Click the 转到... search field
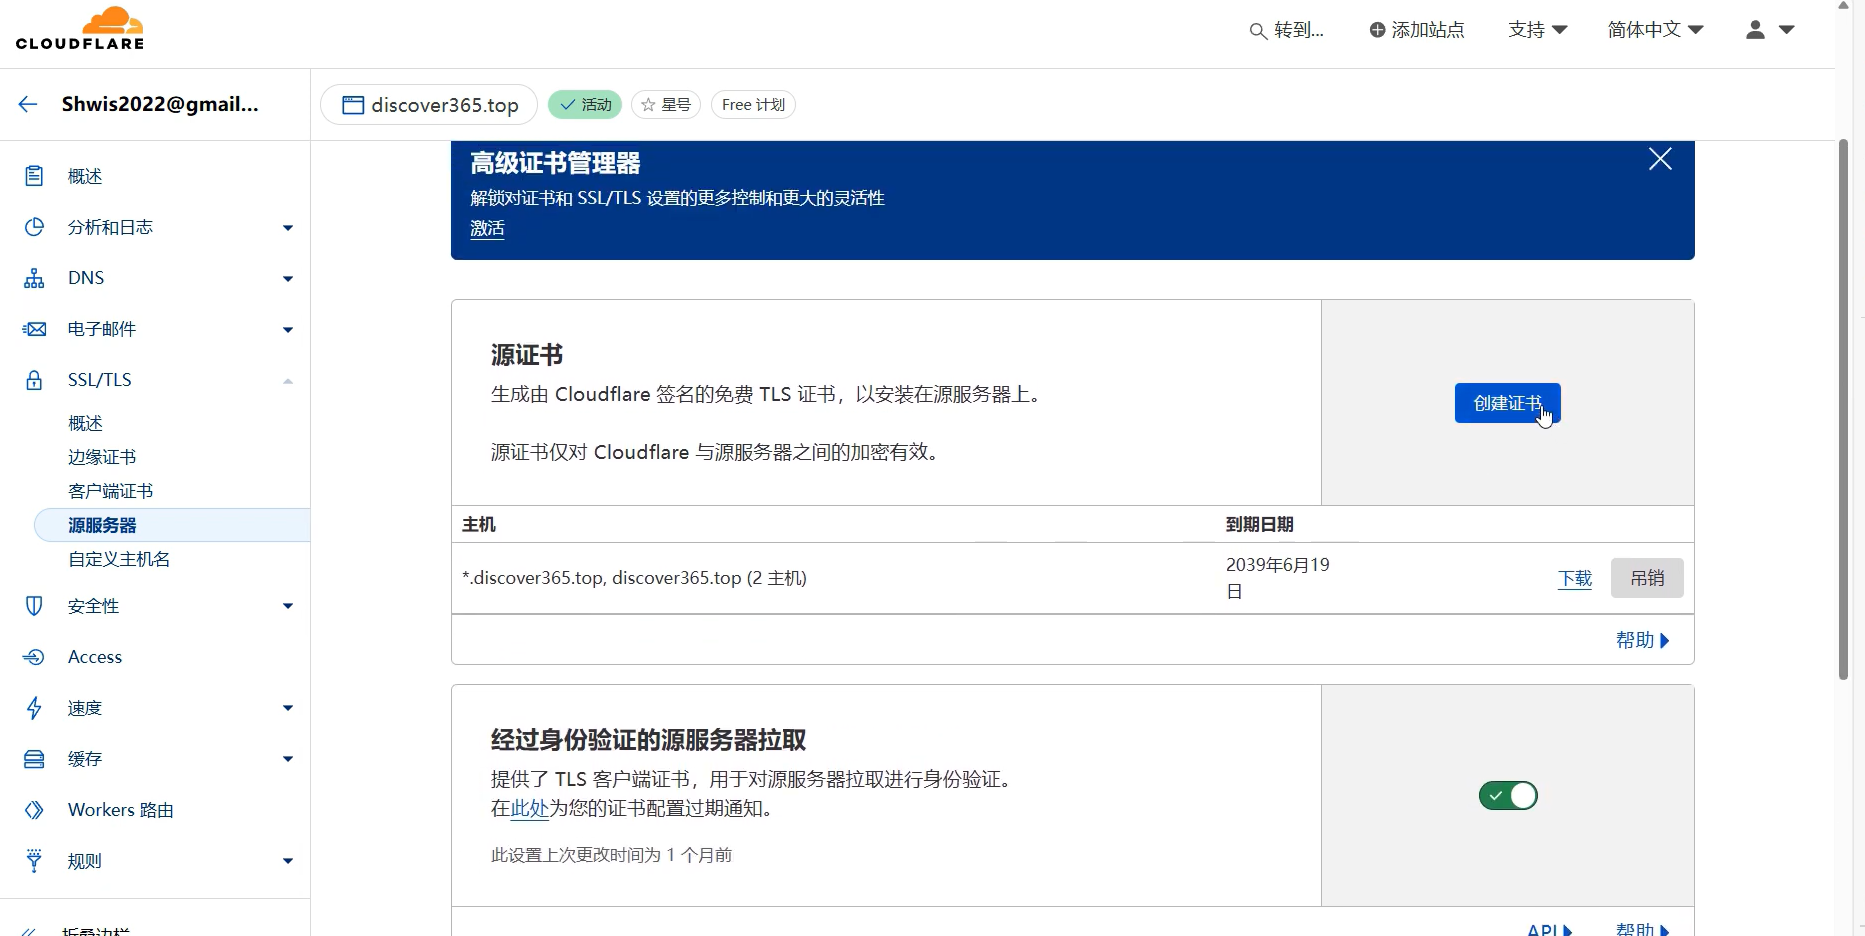This screenshot has width=1865, height=936. pyautogui.click(x=1287, y=30)
